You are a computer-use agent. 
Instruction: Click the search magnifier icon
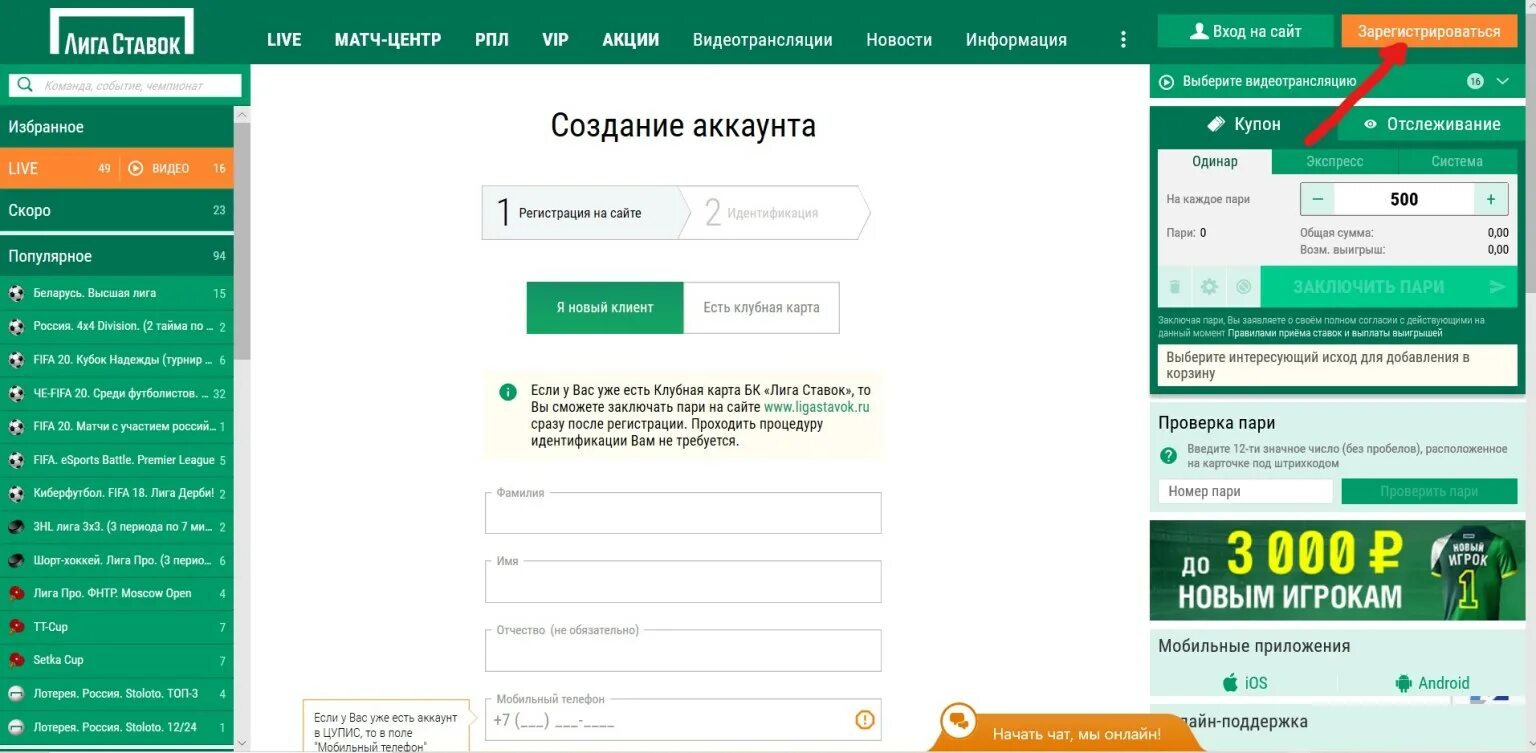tap(26, 85)
